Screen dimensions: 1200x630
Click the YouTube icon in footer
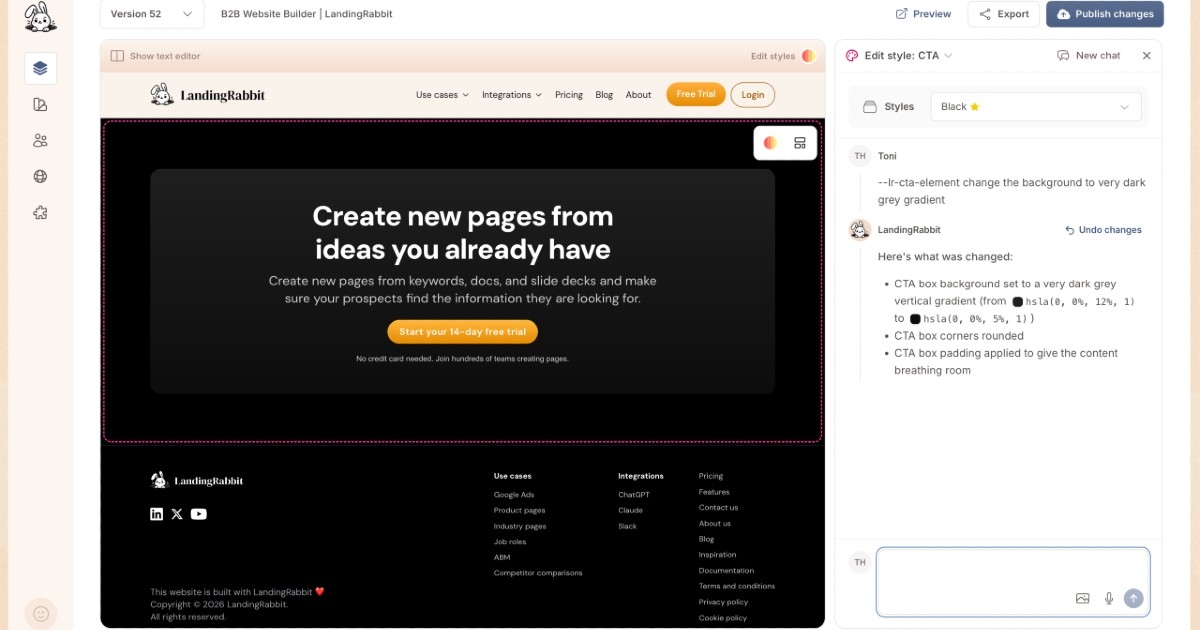pos(199,514)
